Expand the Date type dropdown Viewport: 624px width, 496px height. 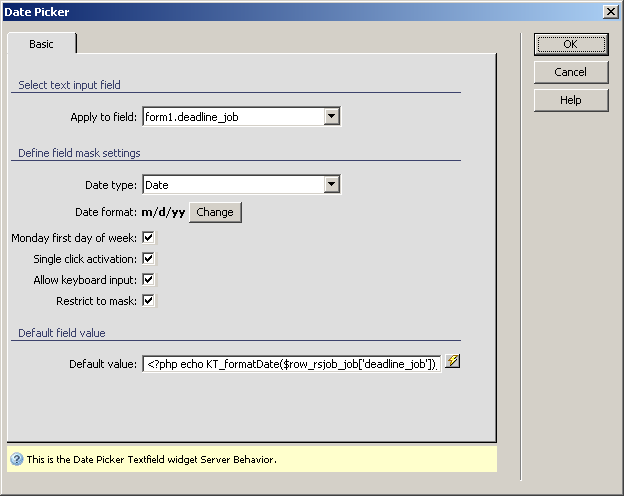pyautogui.click(x=332, y=185)
